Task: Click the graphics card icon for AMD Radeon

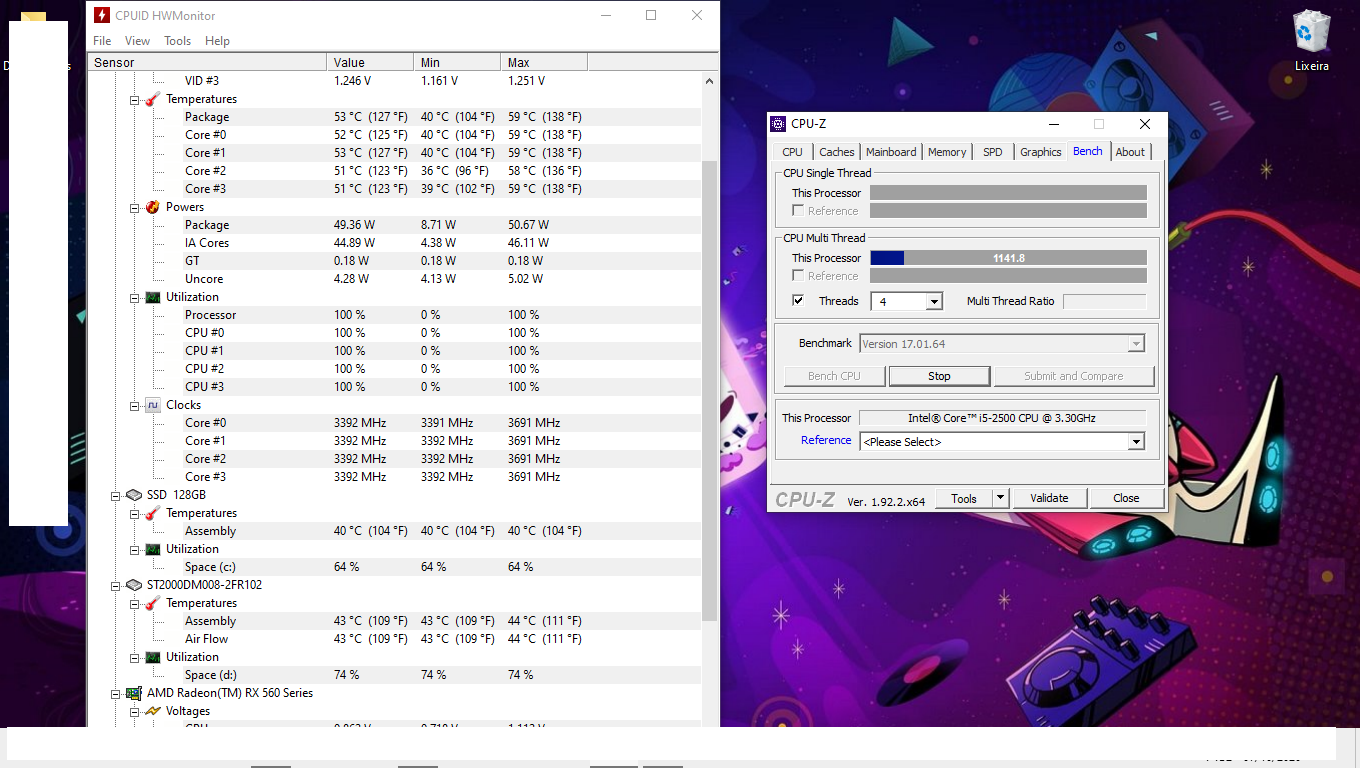Action: [134, 693]
